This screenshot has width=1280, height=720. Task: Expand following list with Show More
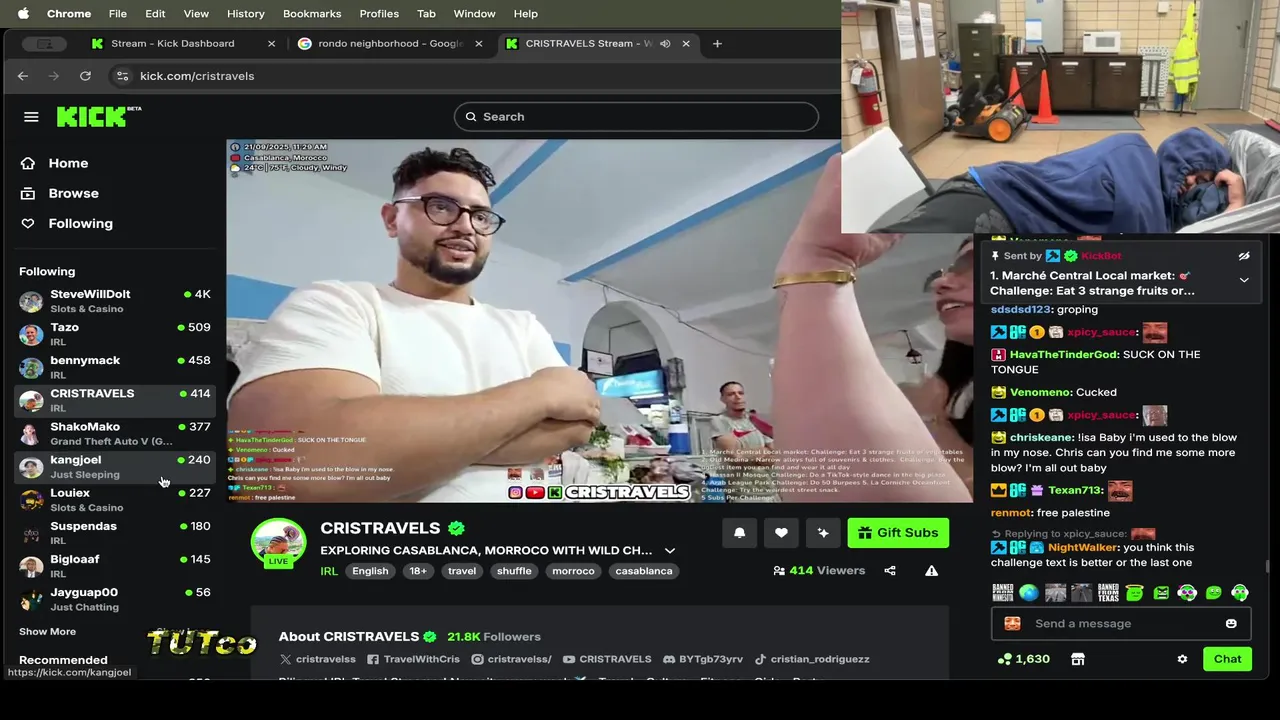click(x=47, y=631)
